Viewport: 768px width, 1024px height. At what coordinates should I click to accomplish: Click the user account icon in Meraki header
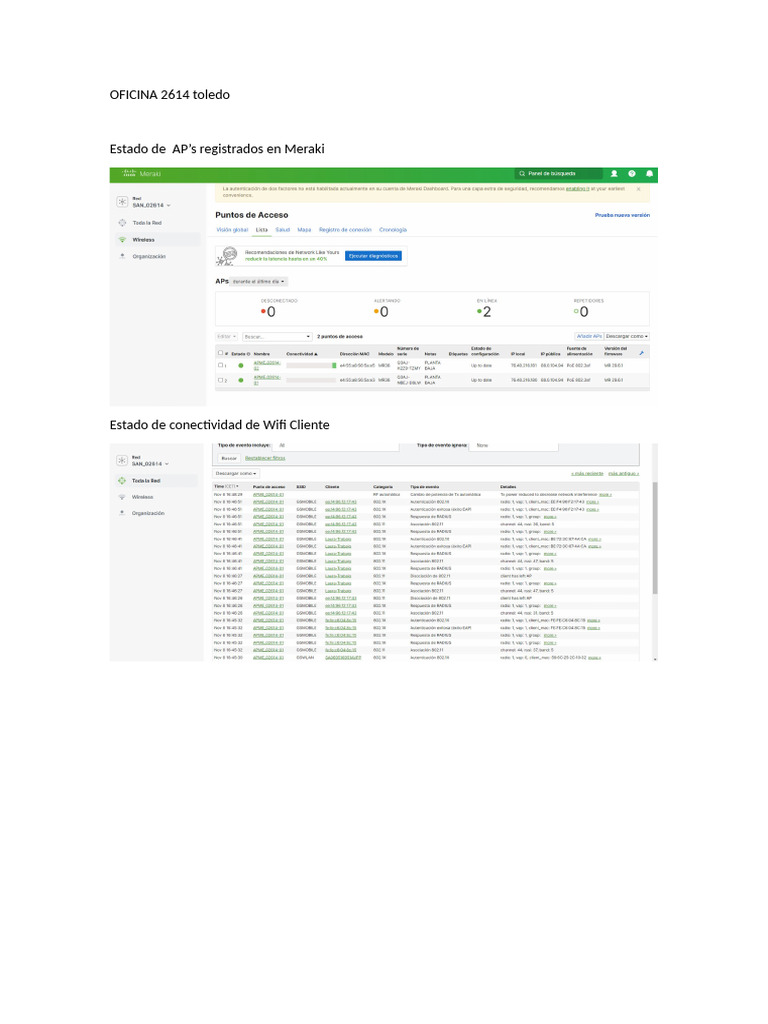tap(614, 173)
